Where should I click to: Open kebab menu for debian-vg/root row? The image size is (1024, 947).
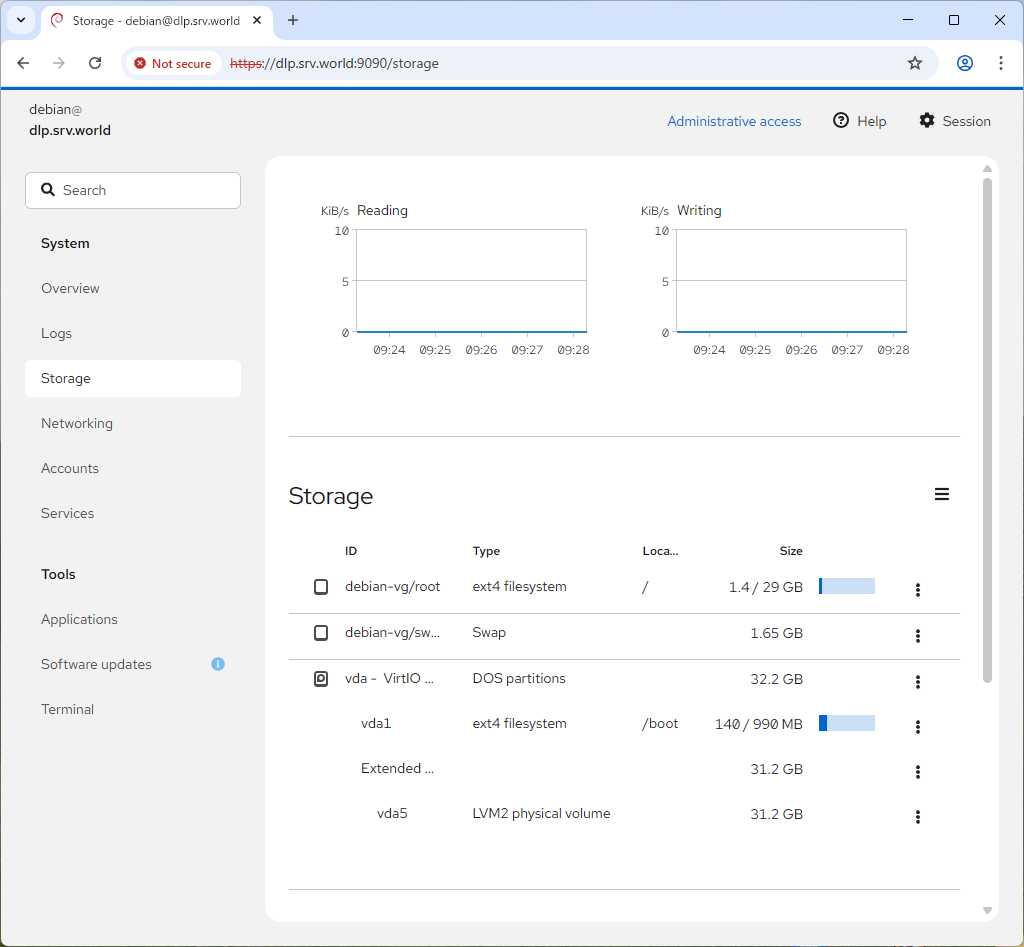point(917,590)
